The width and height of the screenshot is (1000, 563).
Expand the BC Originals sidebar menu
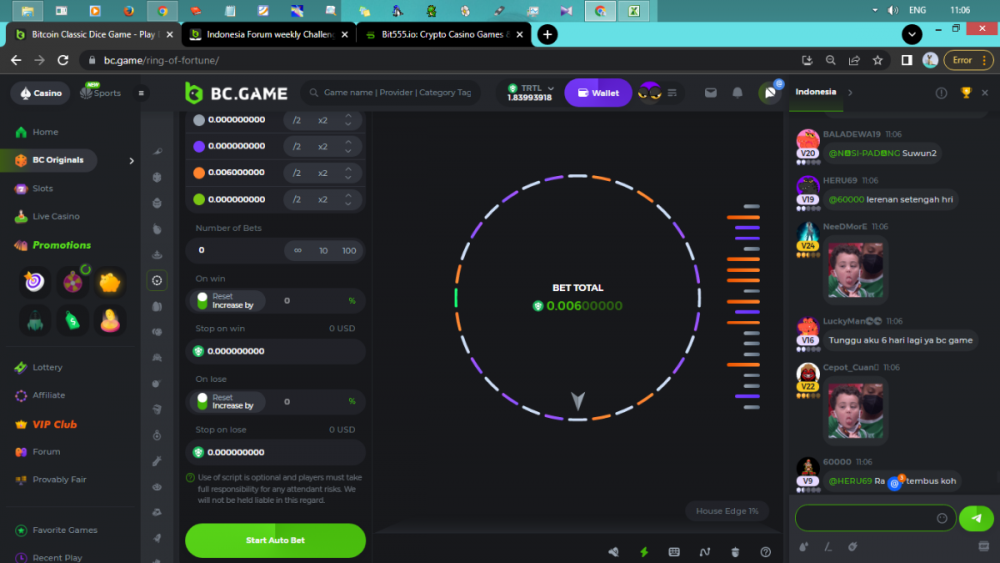(x=131, y=160)
